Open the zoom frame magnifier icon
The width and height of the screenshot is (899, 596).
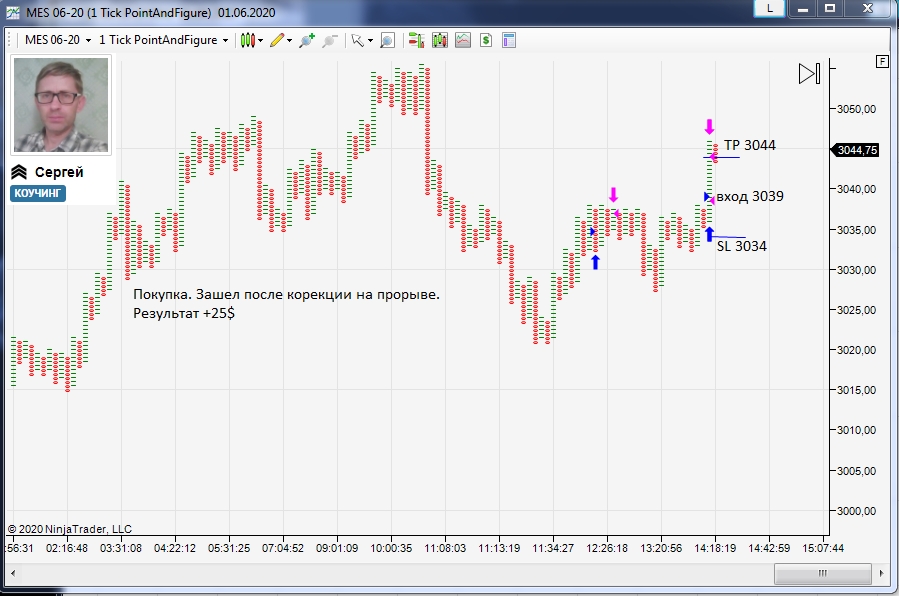[388, 40]
